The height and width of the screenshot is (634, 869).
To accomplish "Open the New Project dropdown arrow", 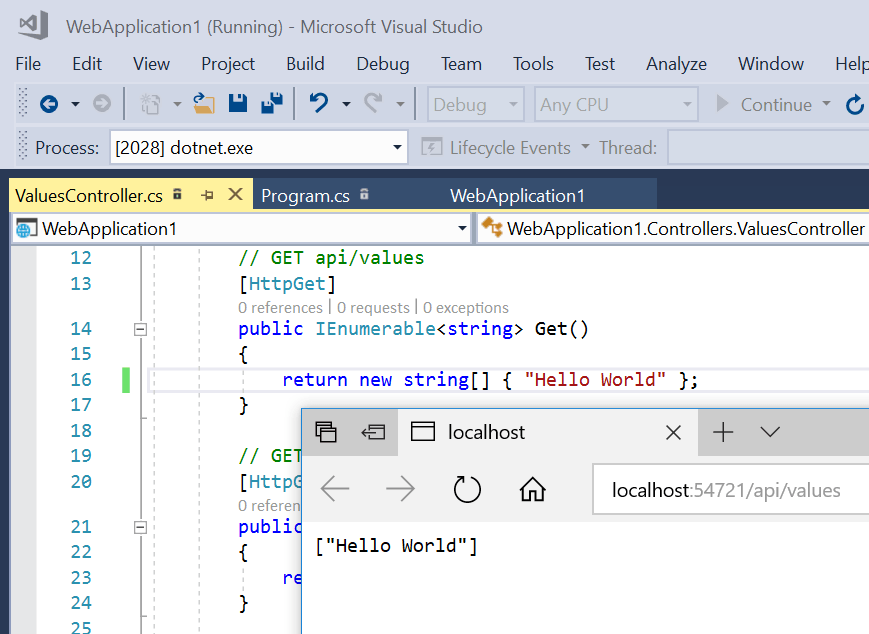I will (177, 104).
